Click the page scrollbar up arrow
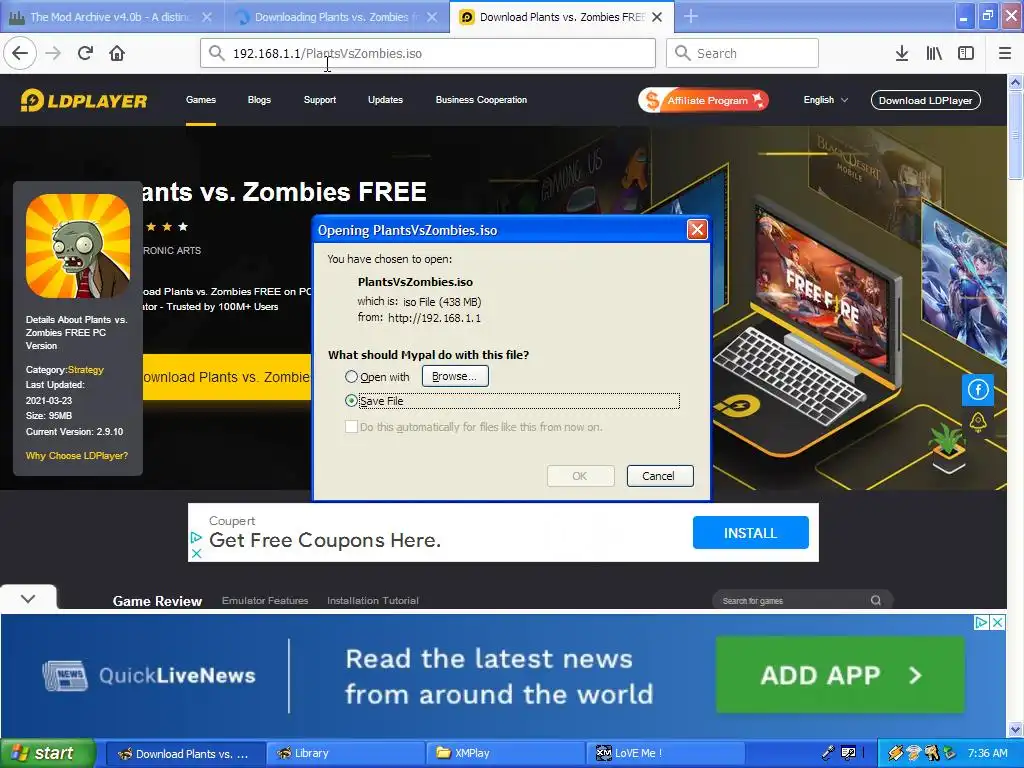This screenshot has height=768, width=1024. click(1015, 82)
